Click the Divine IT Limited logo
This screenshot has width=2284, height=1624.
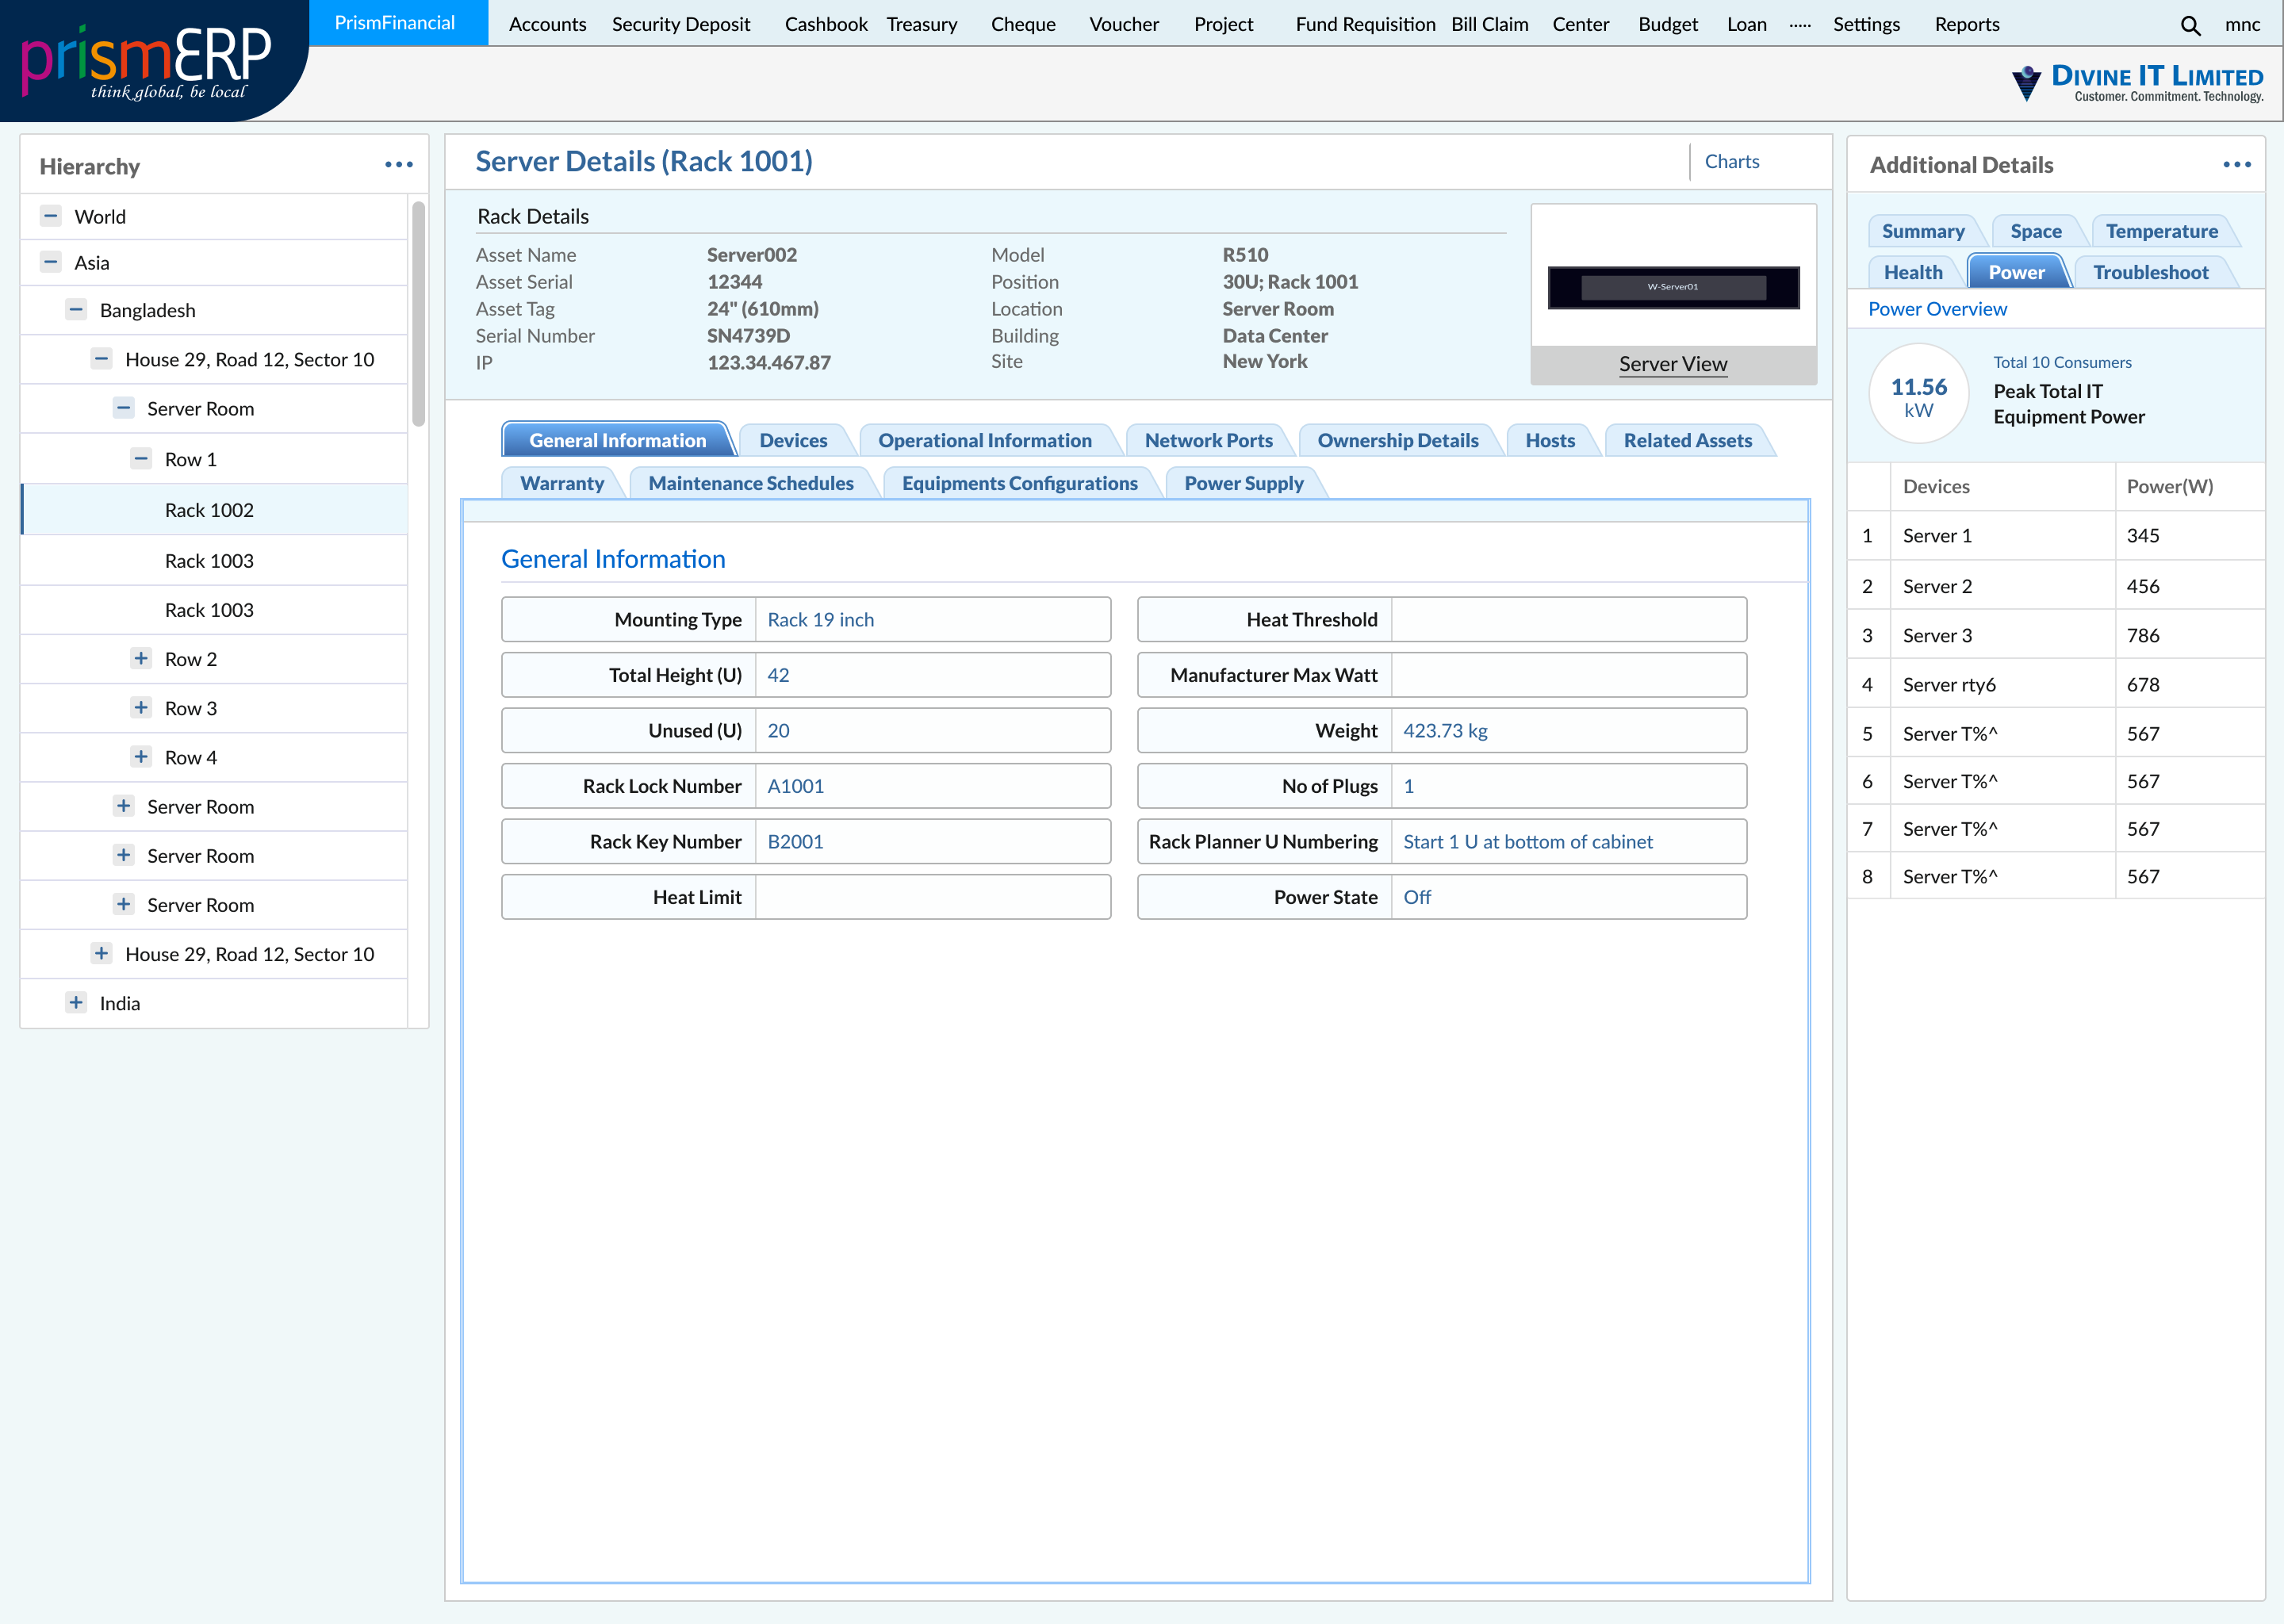coord(2137,82)
